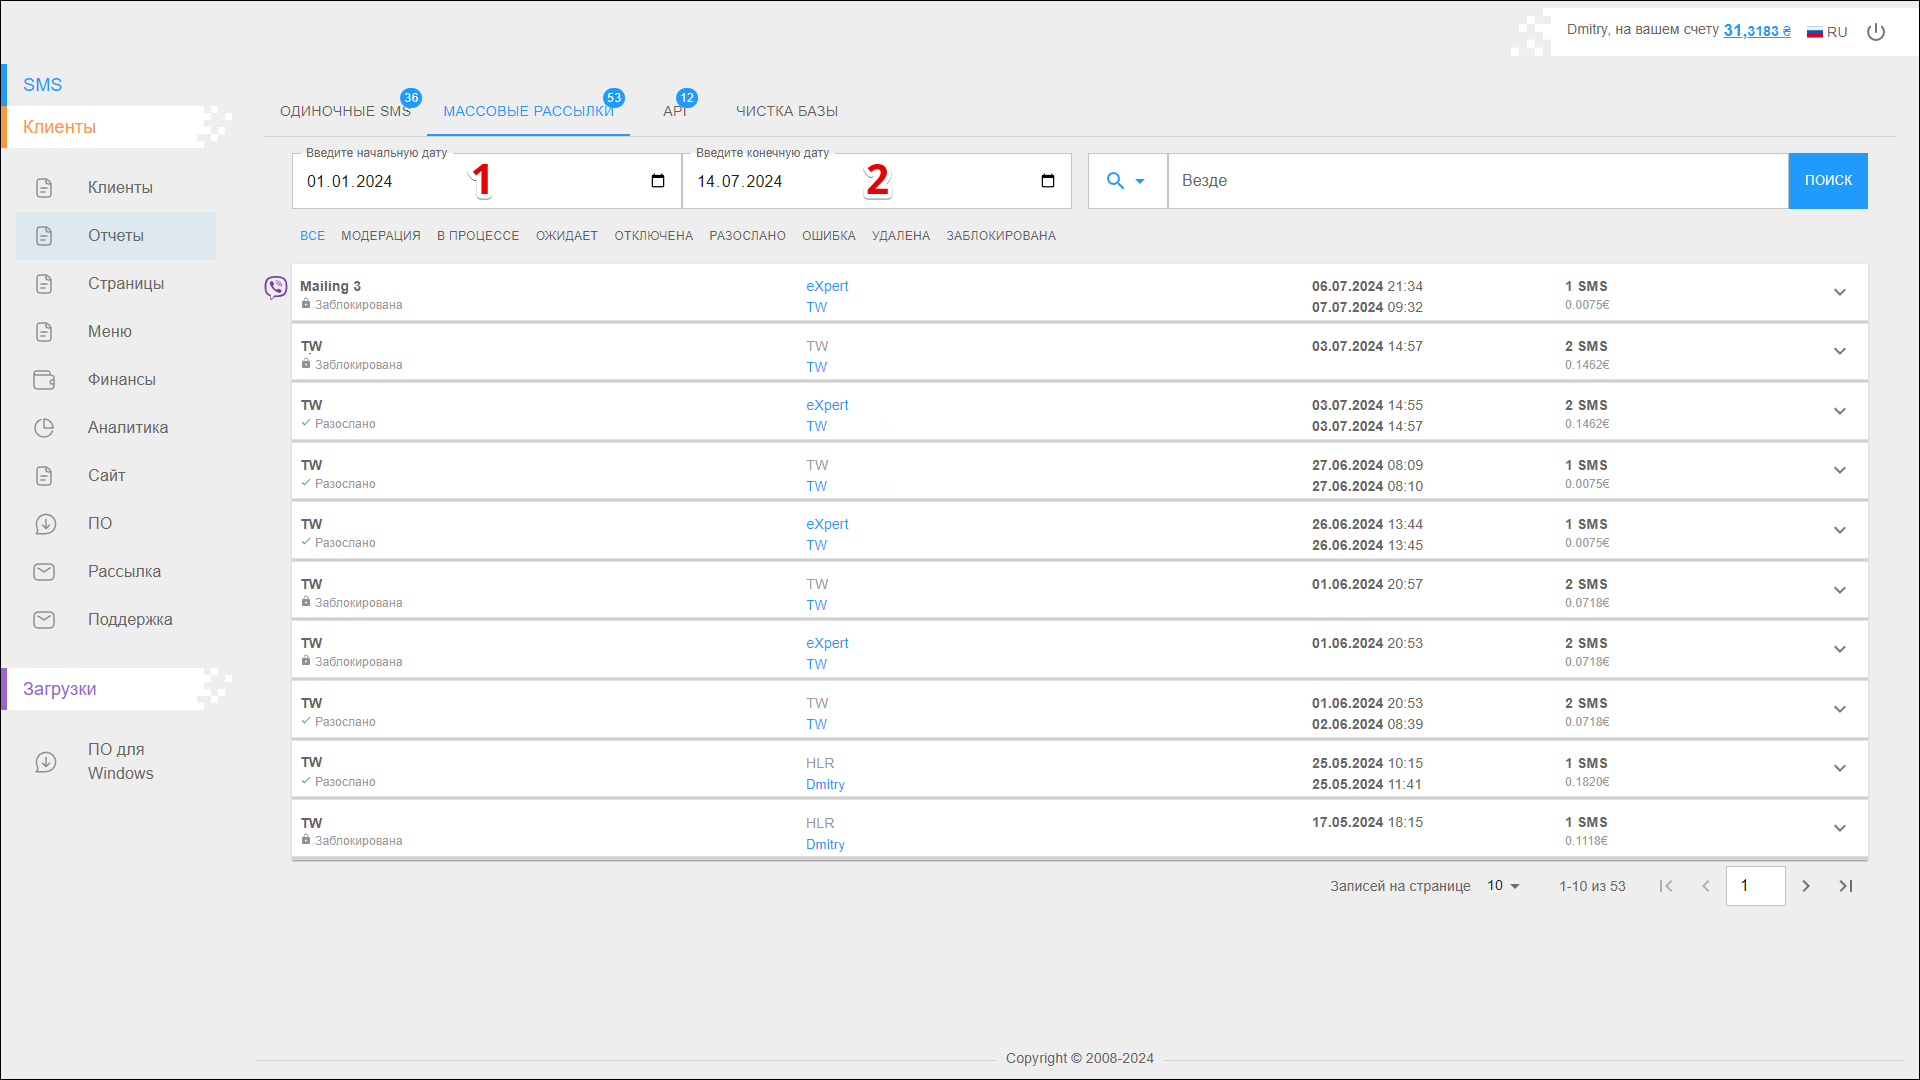Viewport: 1920px width, 1080px height.
Task: Switch to ЧИСТКА БАЗЫ tab
Action: 787,111
